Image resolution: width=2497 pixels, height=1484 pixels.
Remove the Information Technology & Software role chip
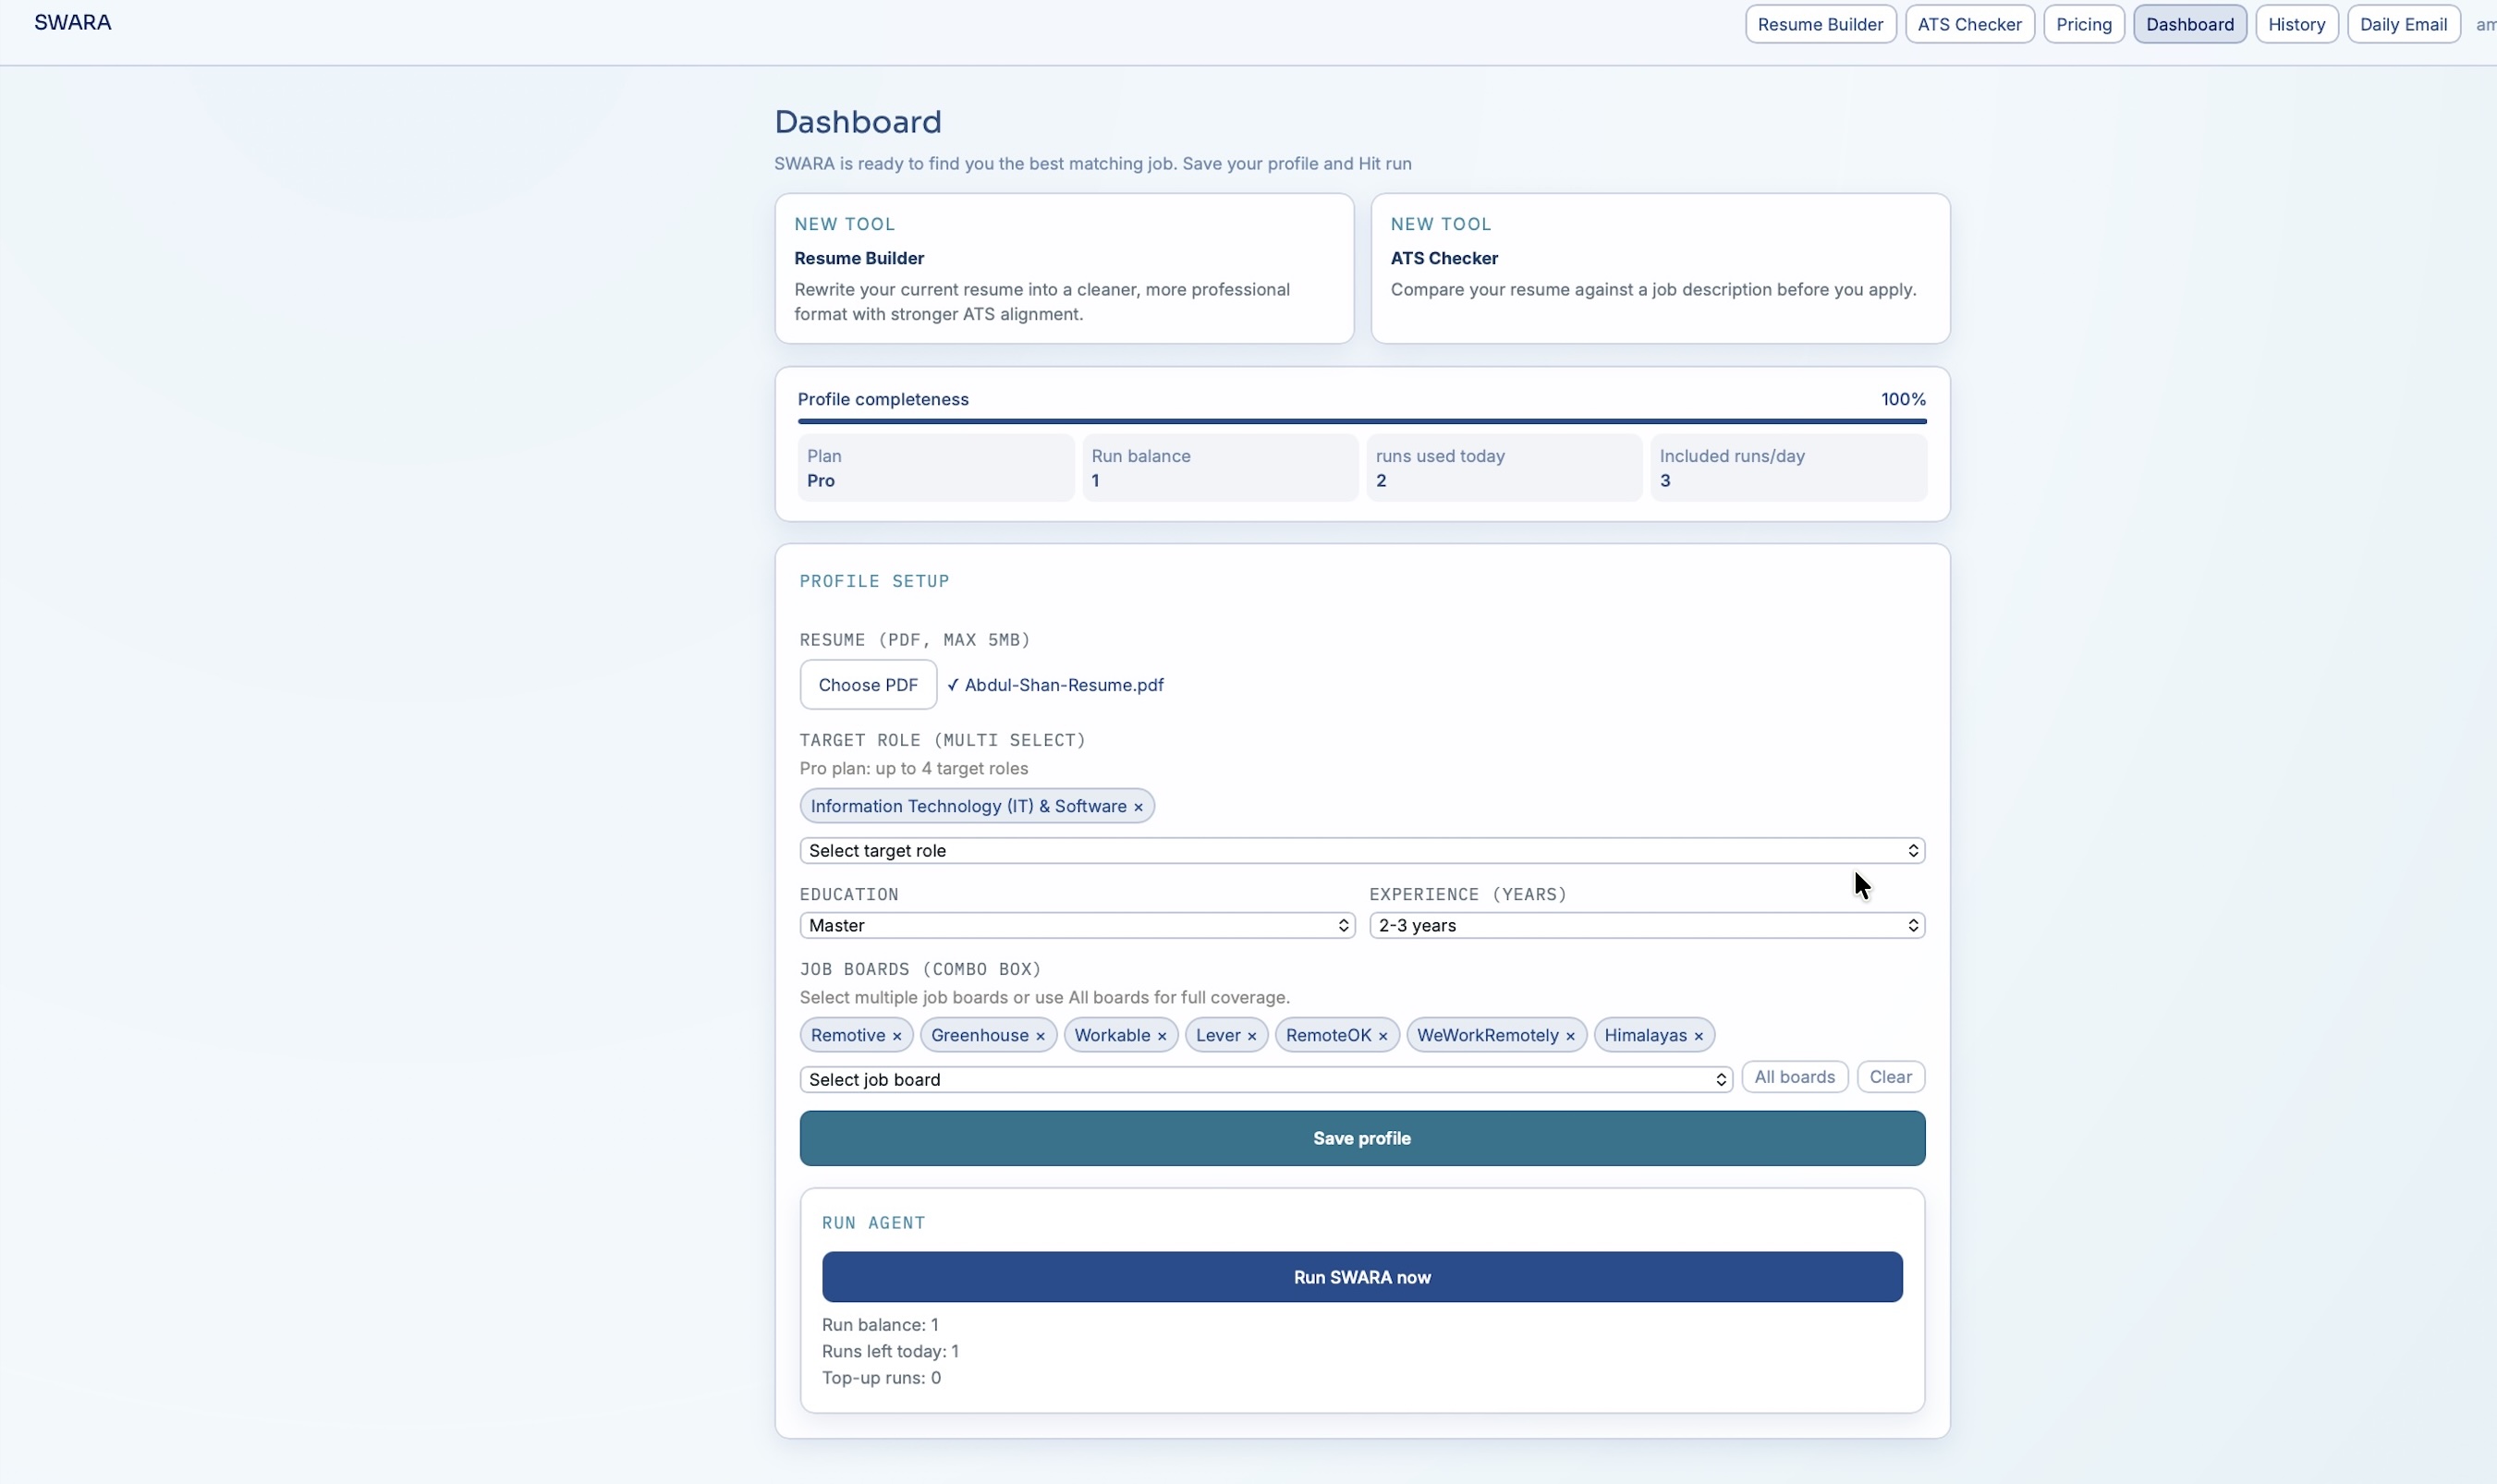[1138, 807]
